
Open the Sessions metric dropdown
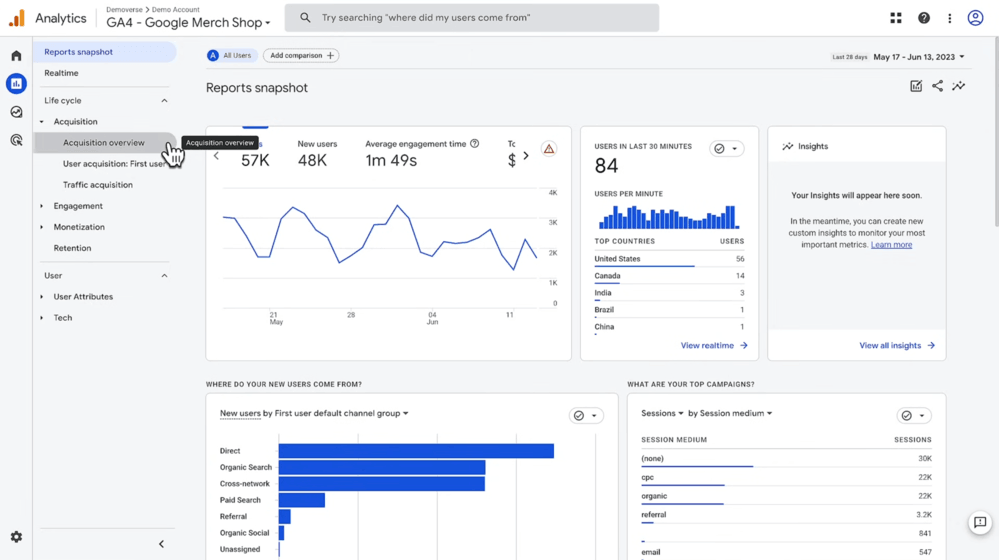click(662, 413)
